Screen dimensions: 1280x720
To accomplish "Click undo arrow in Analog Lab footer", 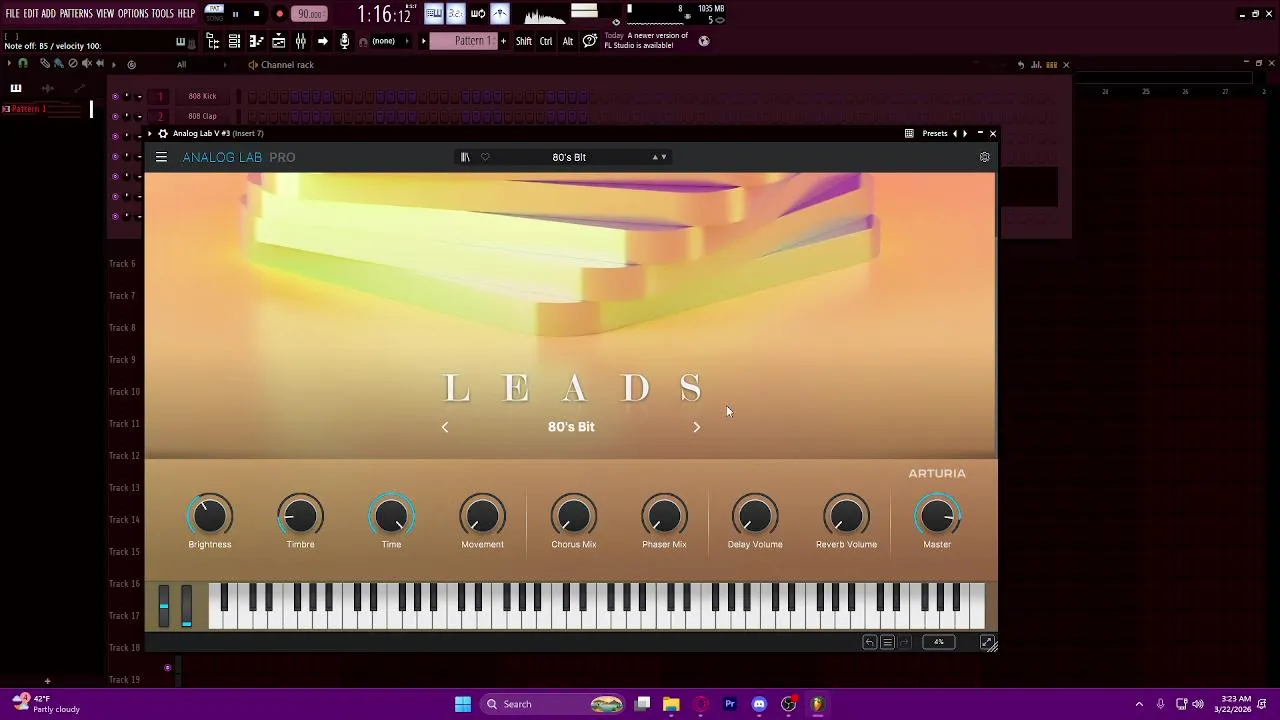I will pyautogui.click(x=869, y=643).
